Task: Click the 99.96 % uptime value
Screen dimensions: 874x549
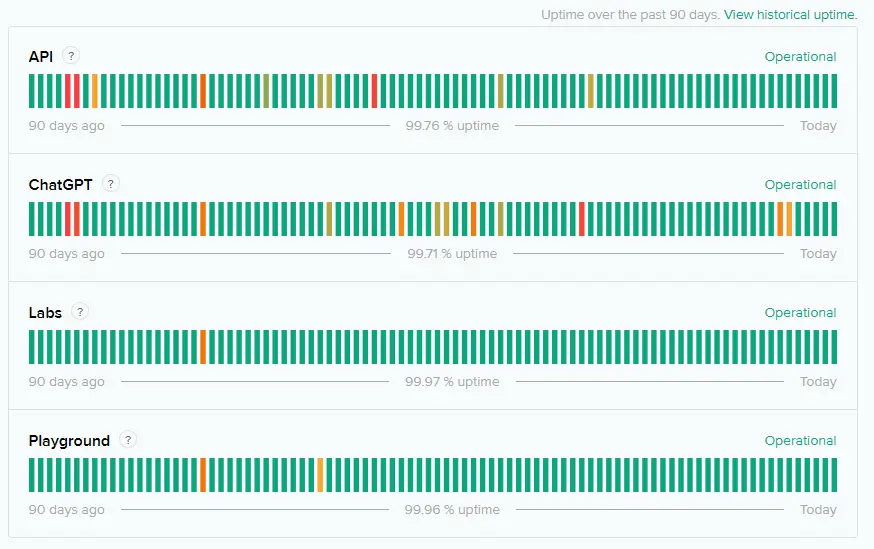Action: coord(452,509)
